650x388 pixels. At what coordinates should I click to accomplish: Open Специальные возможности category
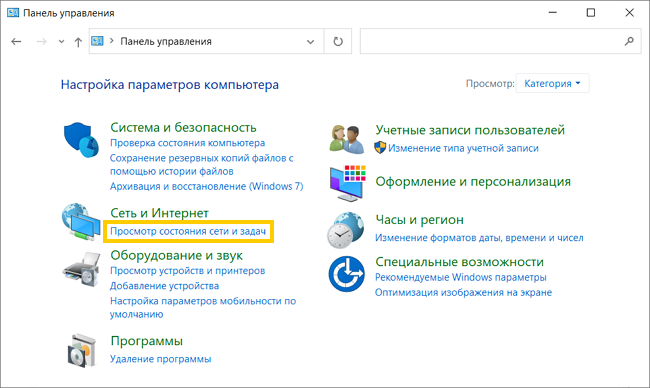459,262
